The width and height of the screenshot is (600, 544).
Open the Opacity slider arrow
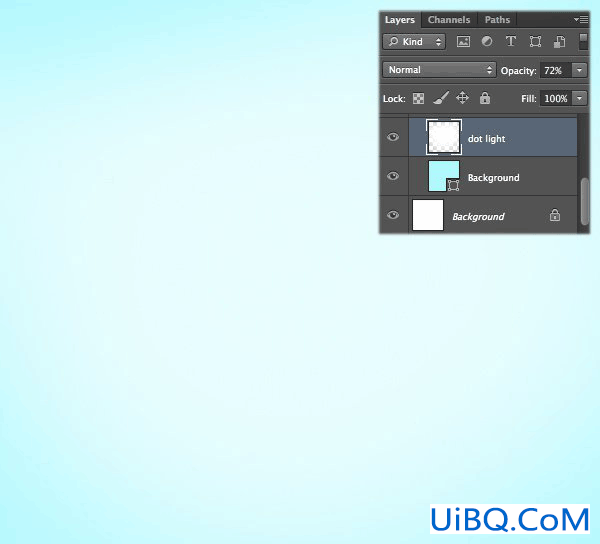579,70
